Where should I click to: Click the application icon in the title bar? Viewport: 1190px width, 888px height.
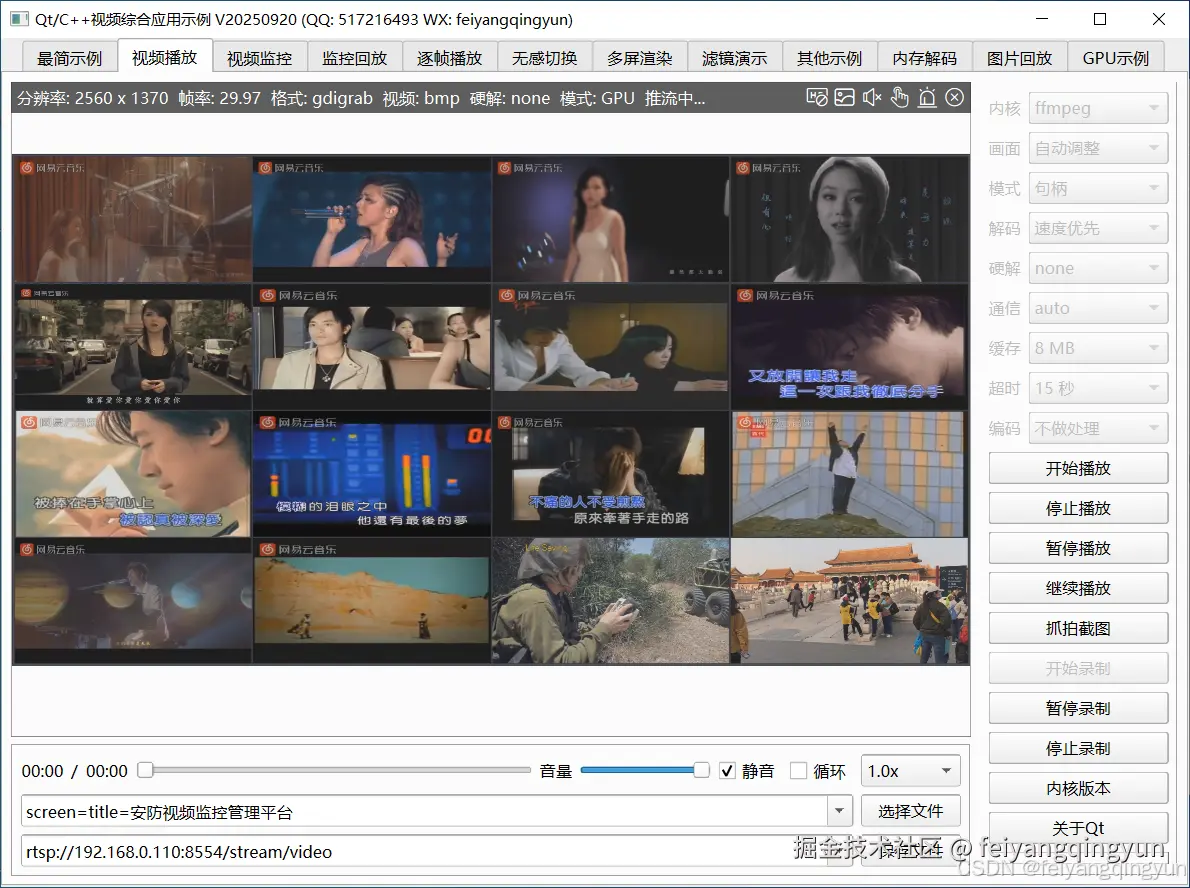20,19
